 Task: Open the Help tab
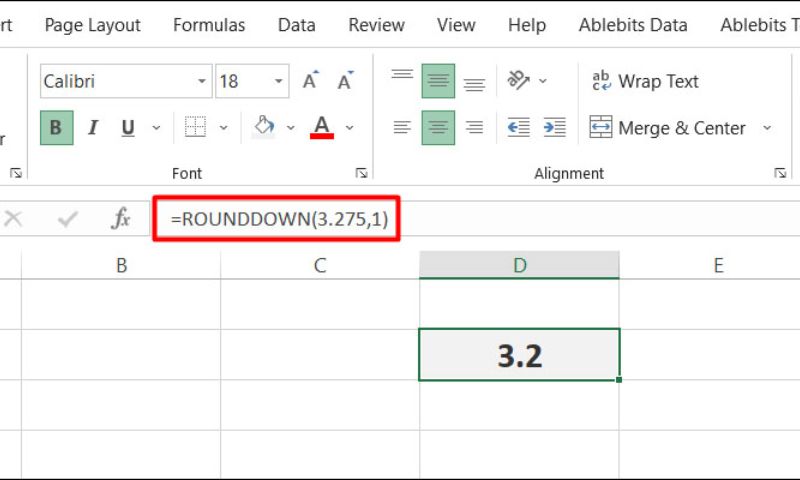527,25
